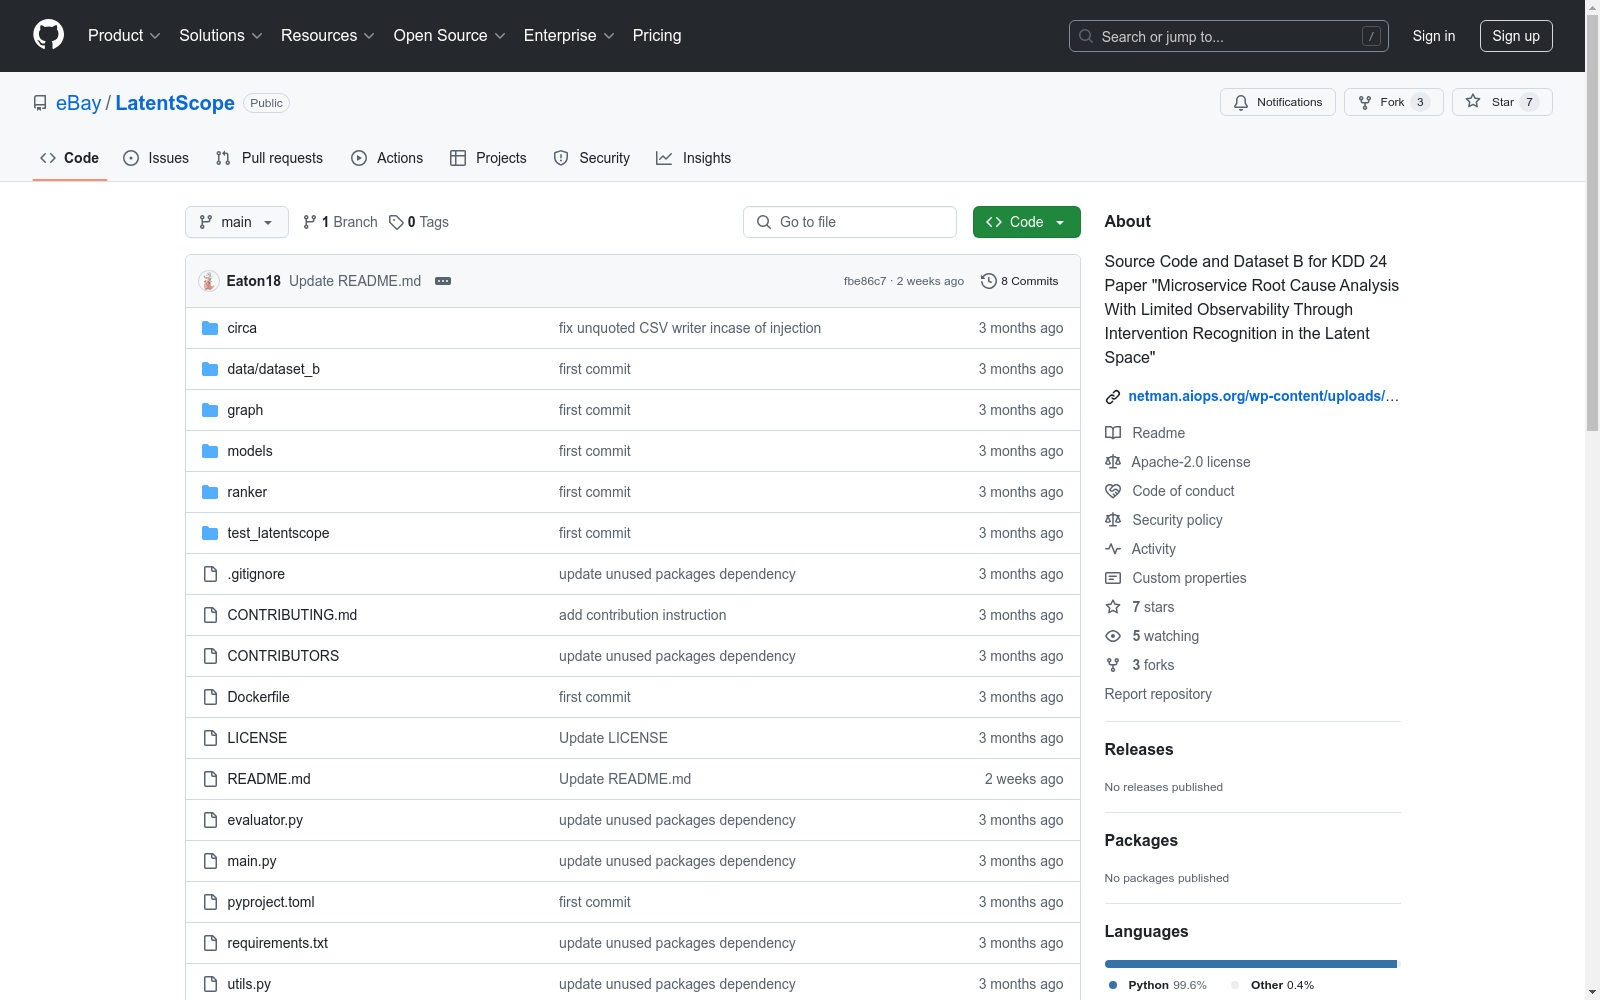Click the scale icon next to Apache-2.0 license
This screenshot has height=1000, width=1600.
point(1113,462)
